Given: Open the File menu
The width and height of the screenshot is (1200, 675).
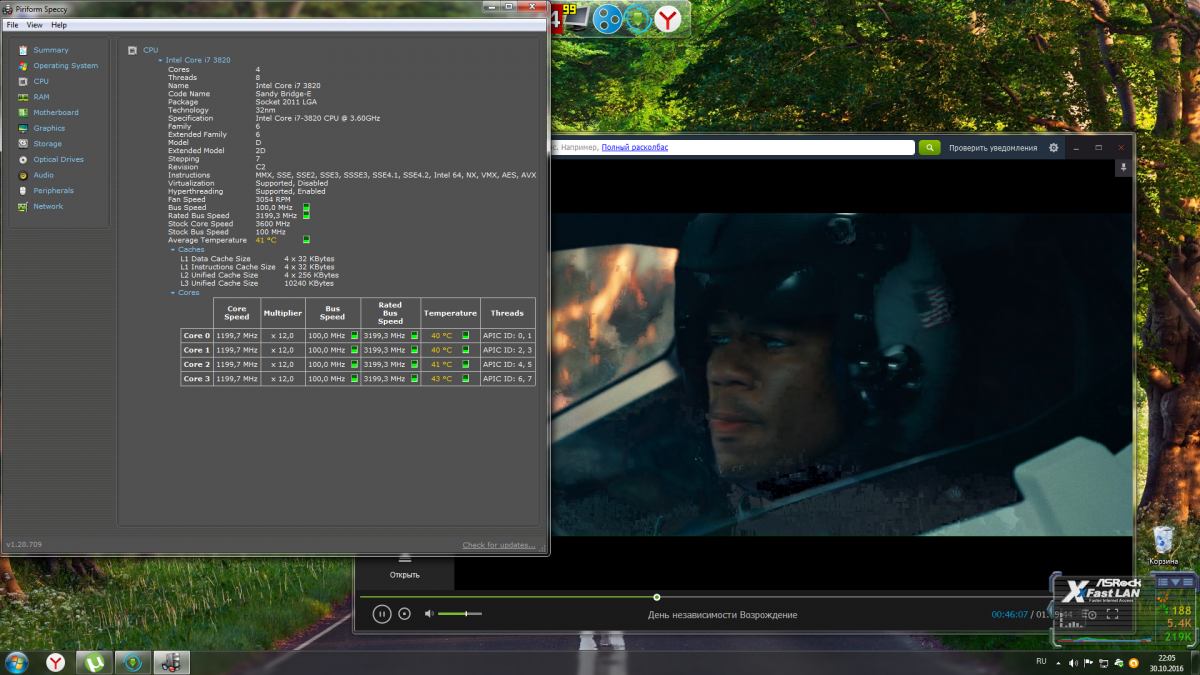Looking at the screenshot, I should coord(12,25).
